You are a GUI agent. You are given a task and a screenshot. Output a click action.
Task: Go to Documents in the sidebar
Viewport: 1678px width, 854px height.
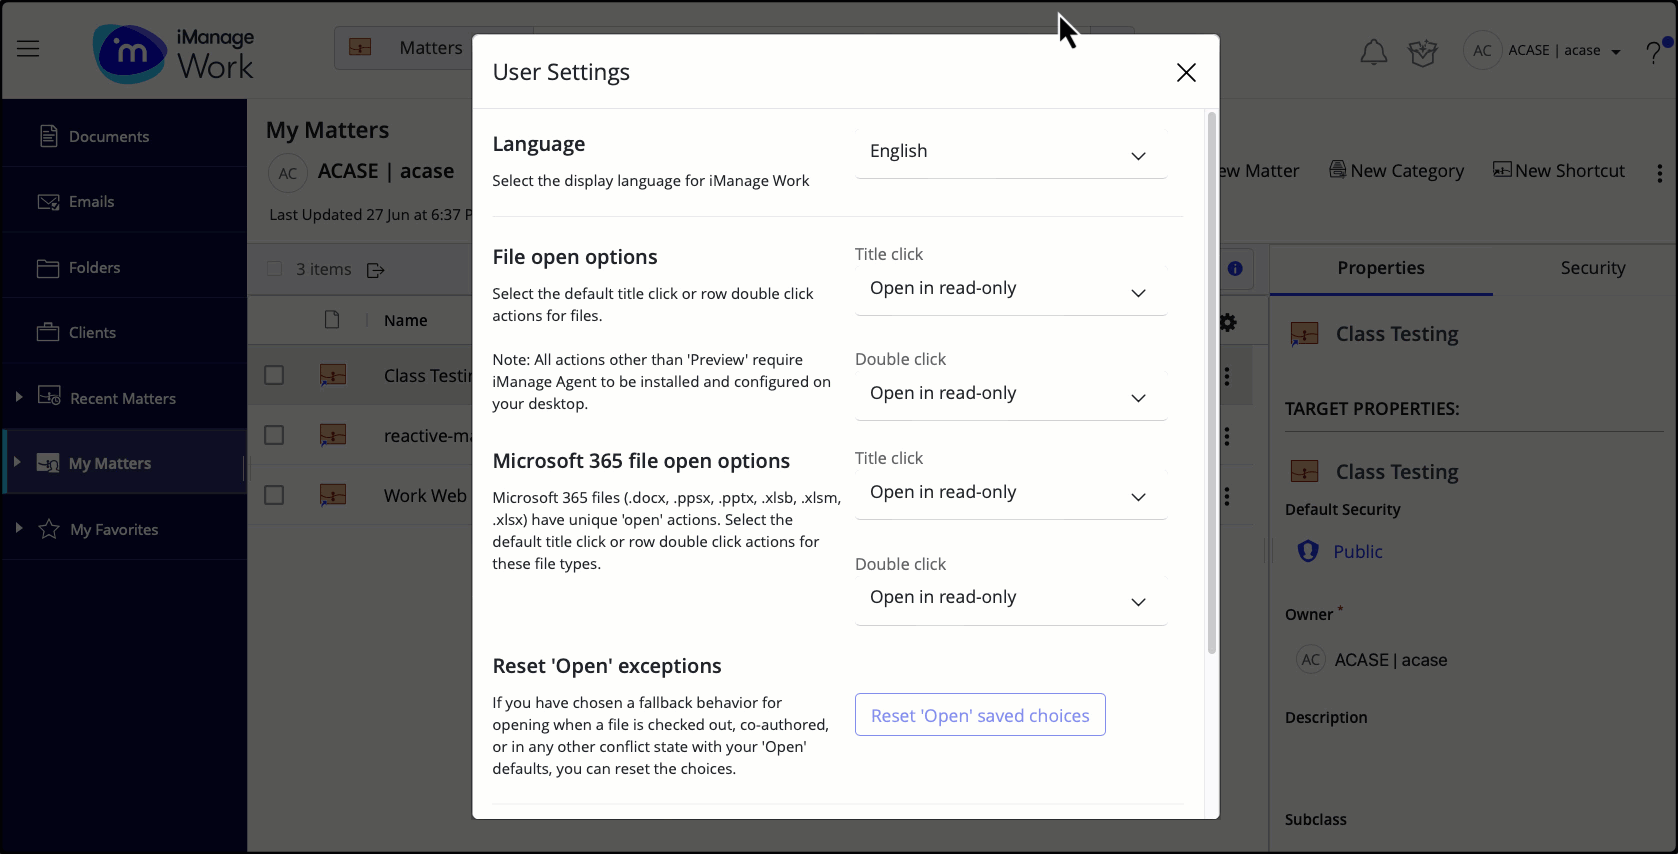click(124, 136)
